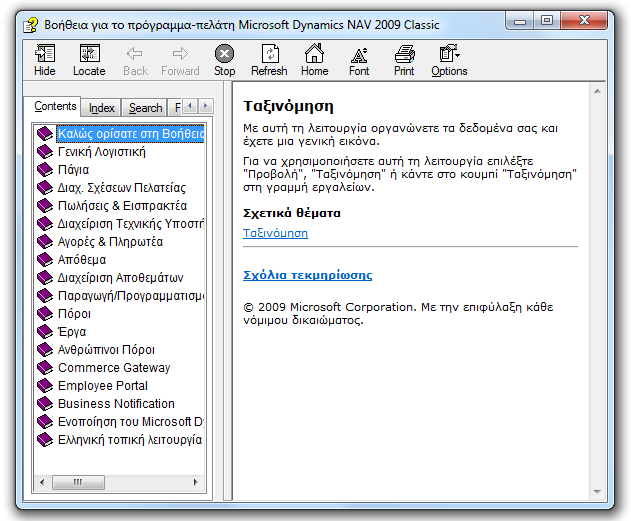Open the Πόροι topic
The width and height of the screenshot is (631, 521).
coord(74,313)
